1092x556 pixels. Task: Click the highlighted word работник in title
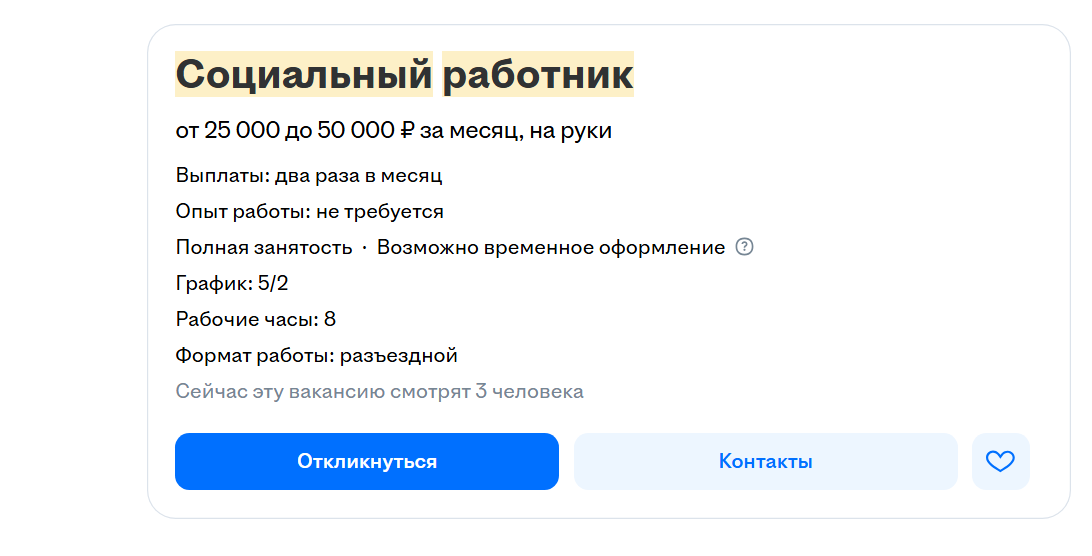pyautogui.click(x=538, y=74)
